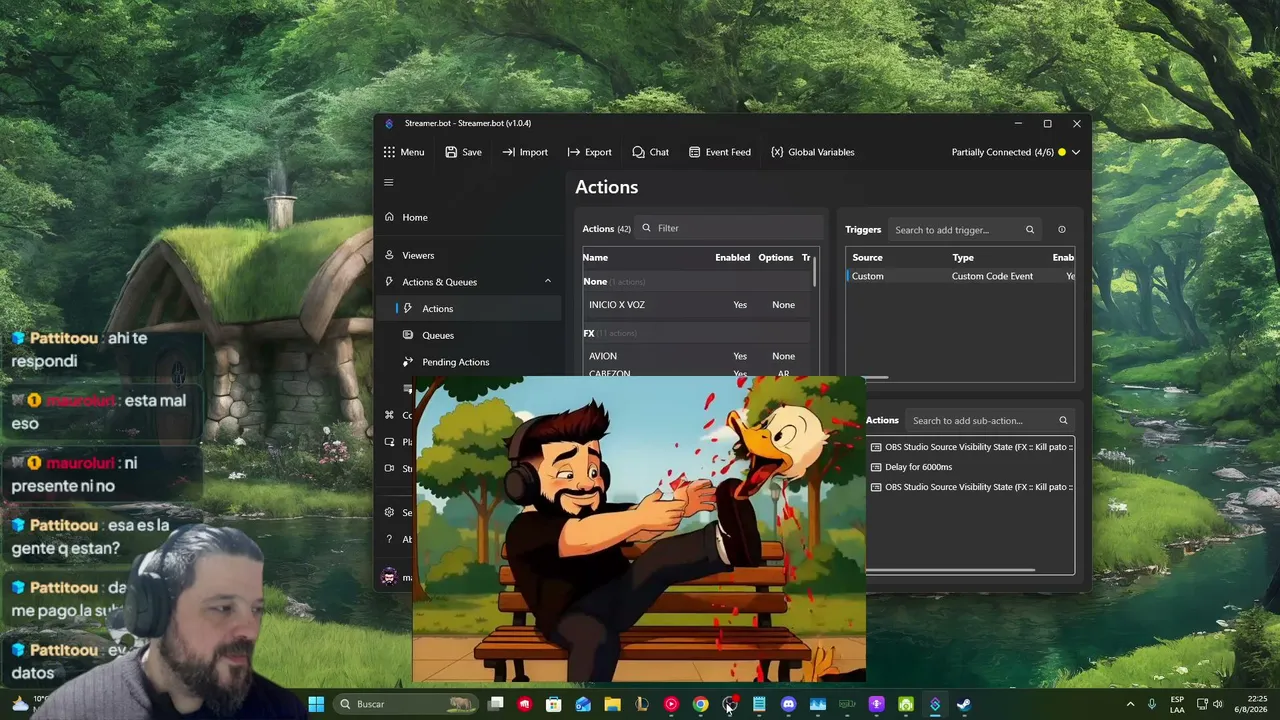
Task: Open the Import dialog
Action: point(525,152)
